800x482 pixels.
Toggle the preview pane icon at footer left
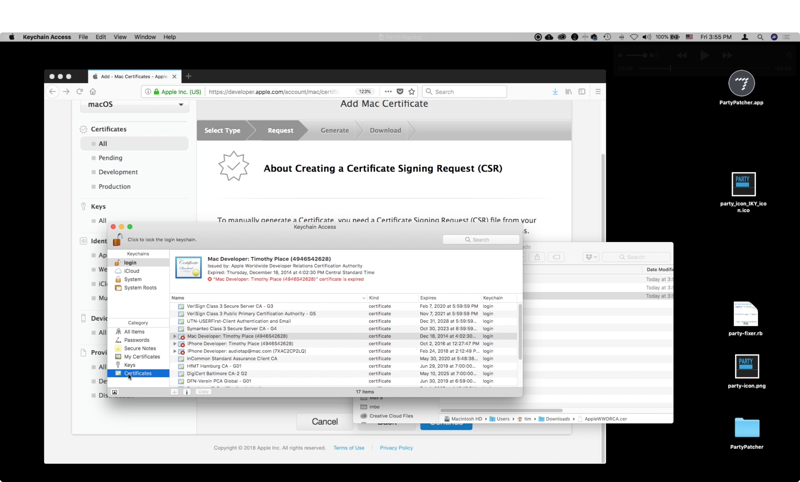point(114,392)
